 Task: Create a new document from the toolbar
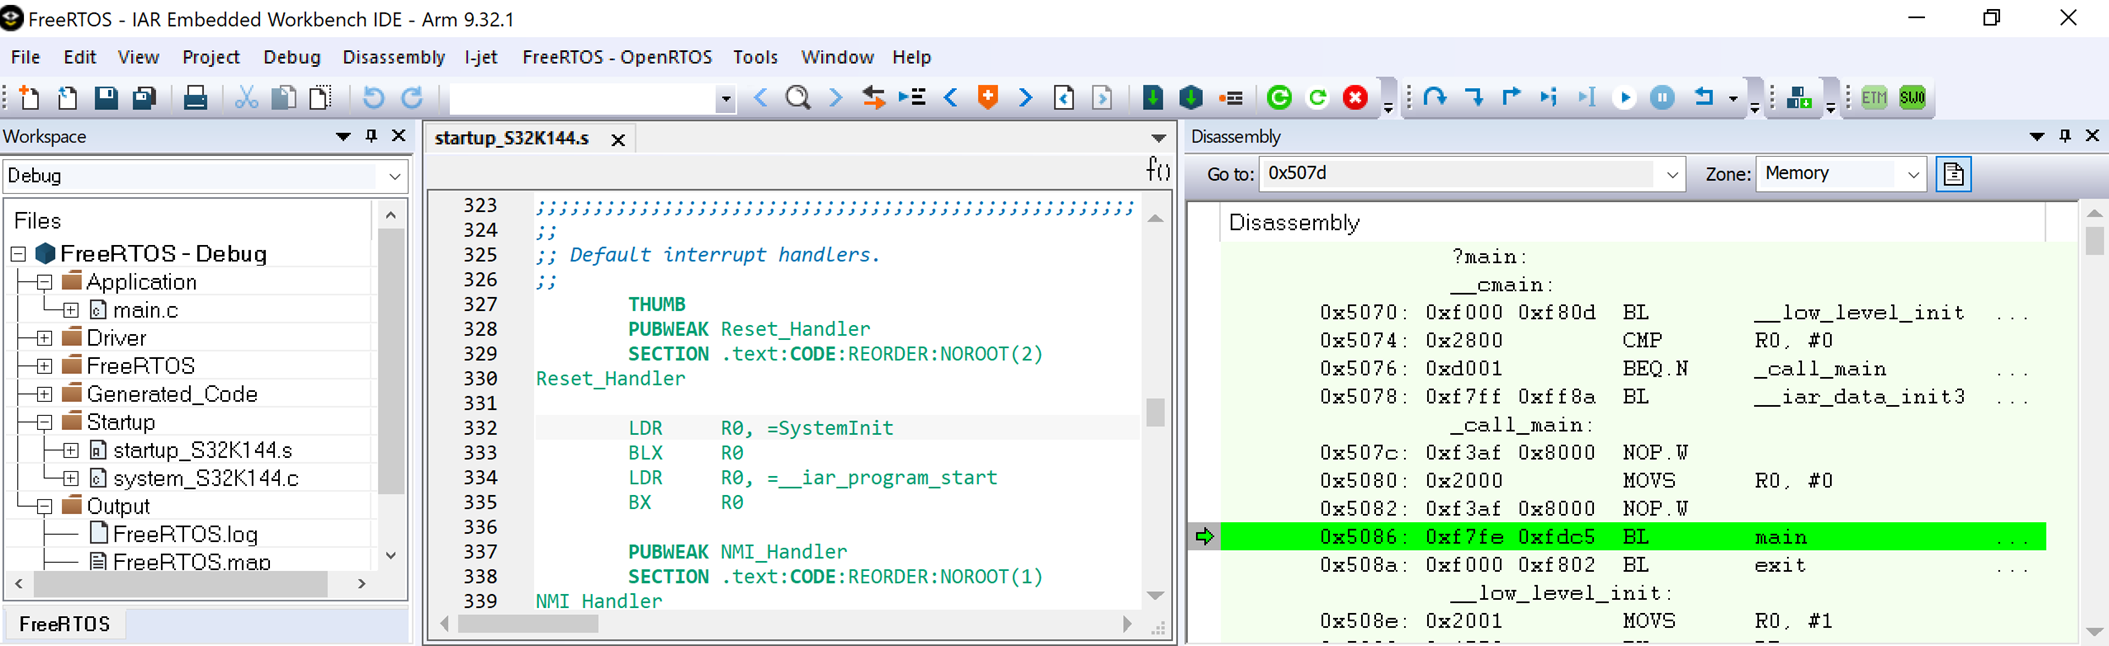[29, 97]
